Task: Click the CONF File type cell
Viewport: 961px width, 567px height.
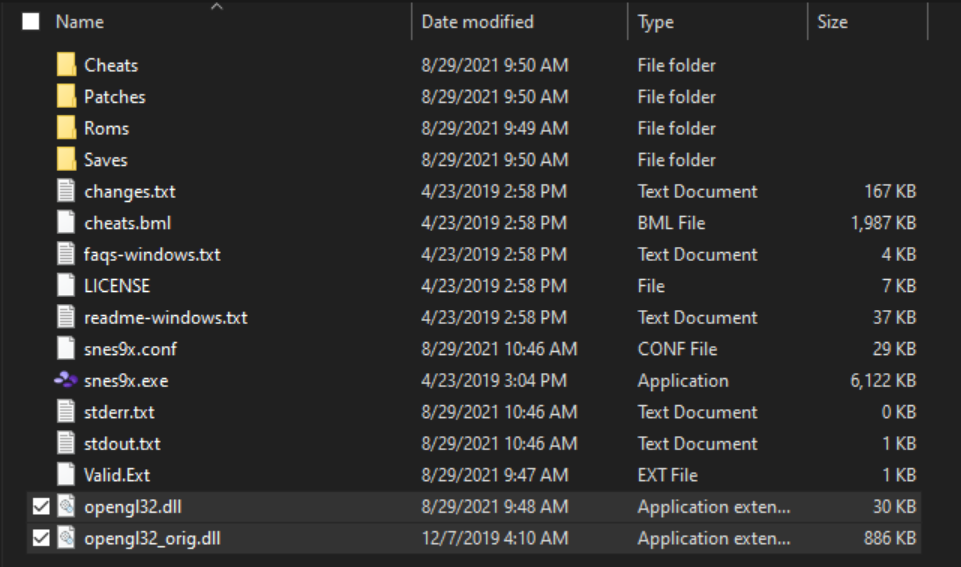Action: tap(677, 349)
